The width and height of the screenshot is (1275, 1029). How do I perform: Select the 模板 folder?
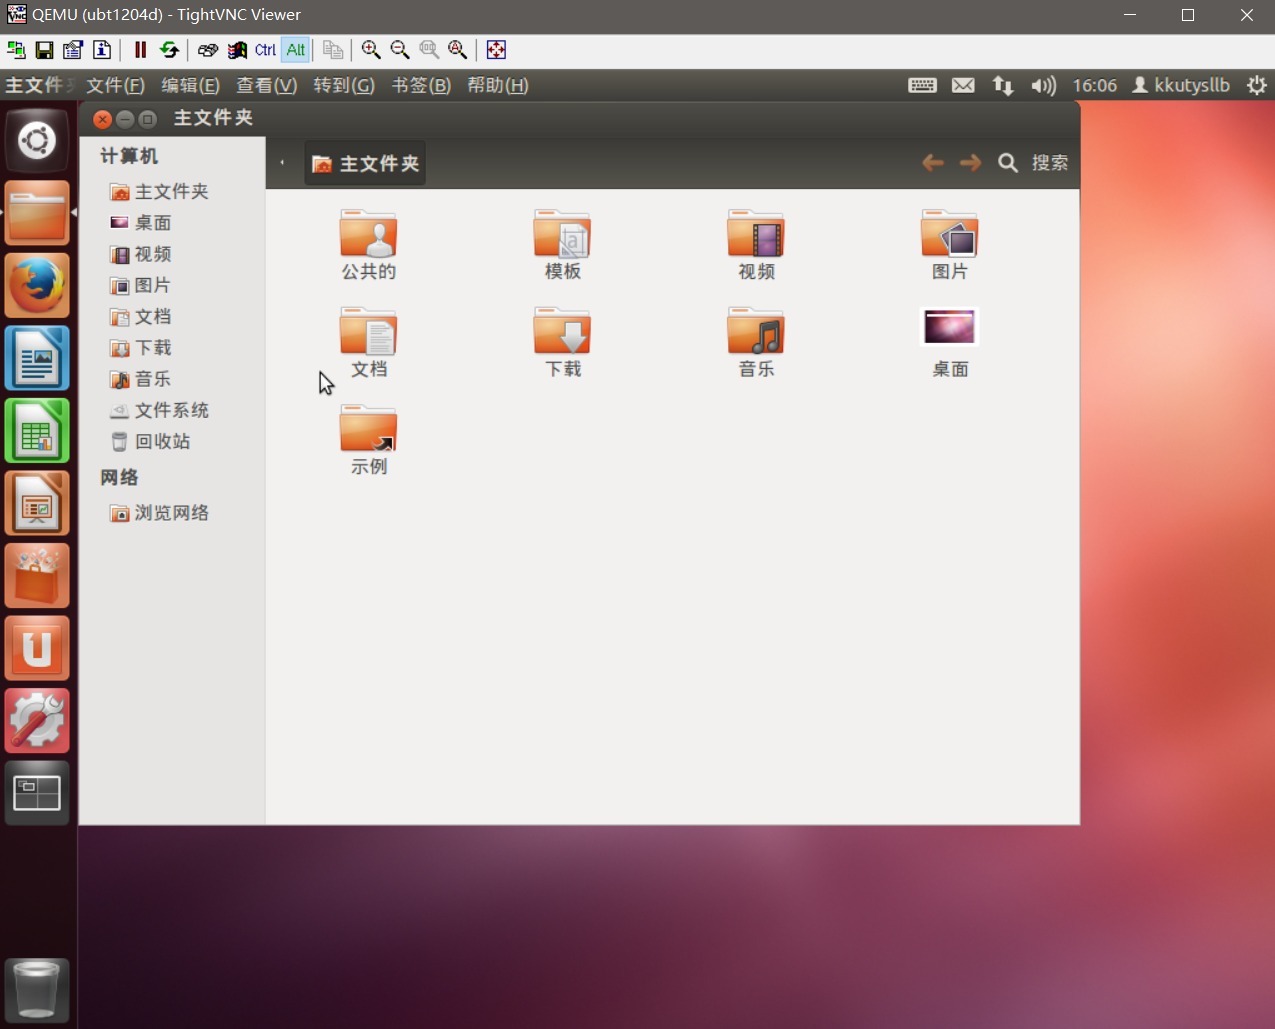[x=562, y=244]
